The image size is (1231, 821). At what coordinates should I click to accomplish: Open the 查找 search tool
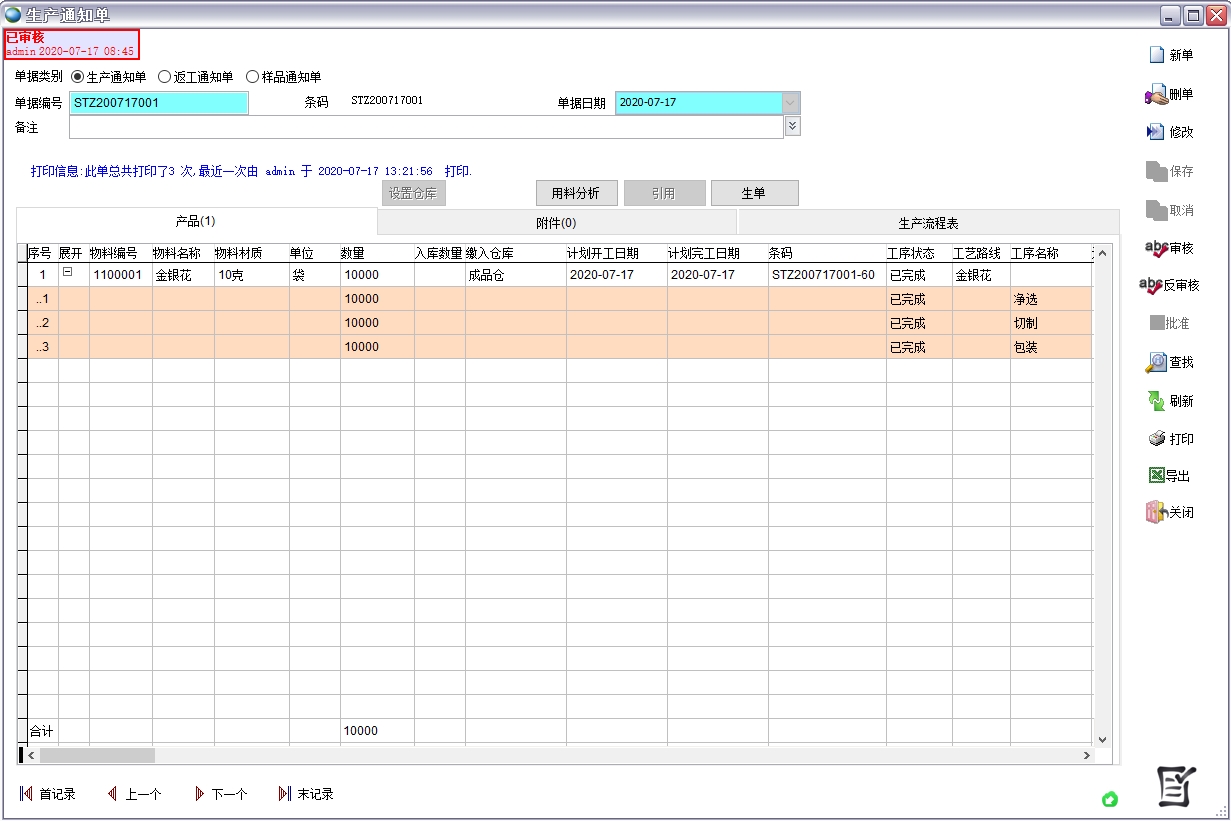point(1156,362)
